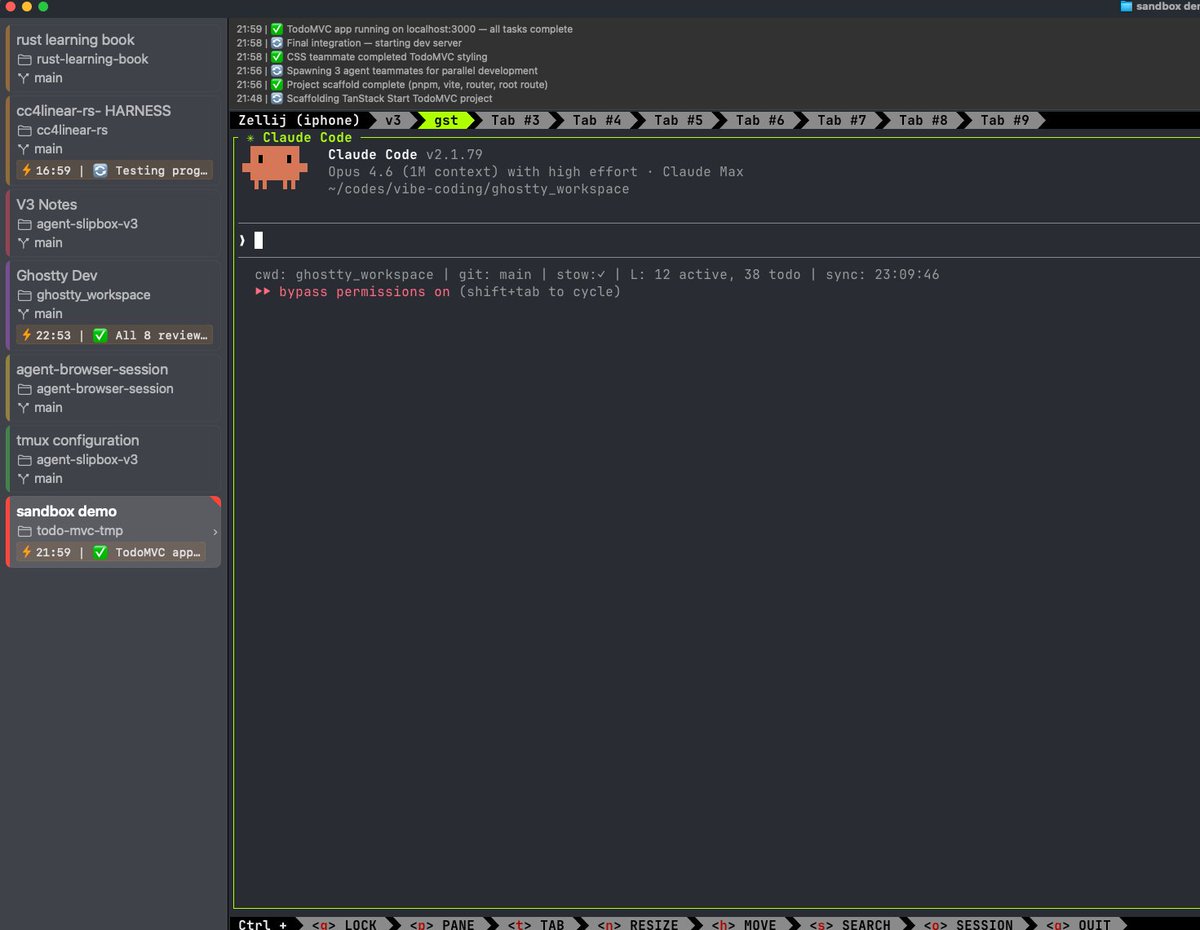Viewport: 1200px width, 930px height.
Task: Click the SEARCH mode hint in bottom bar
Action: (849, 925)
